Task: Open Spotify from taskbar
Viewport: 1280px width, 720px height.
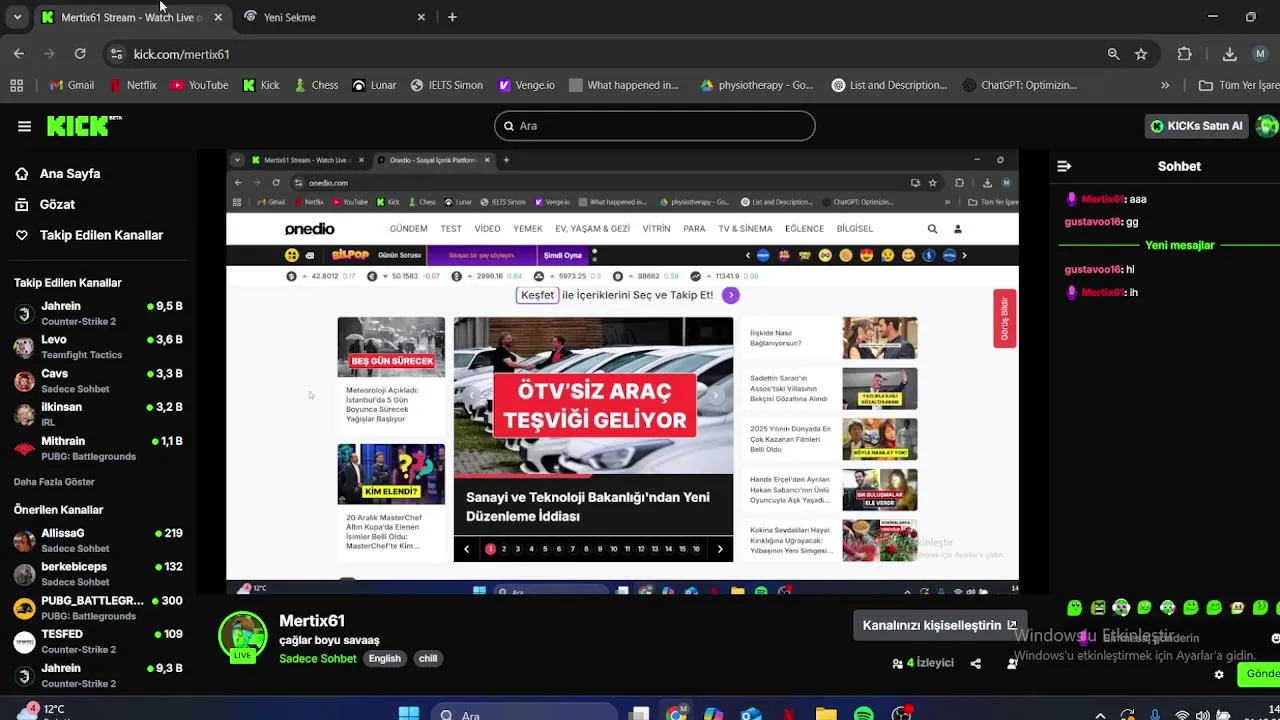Action: (864, 714)
